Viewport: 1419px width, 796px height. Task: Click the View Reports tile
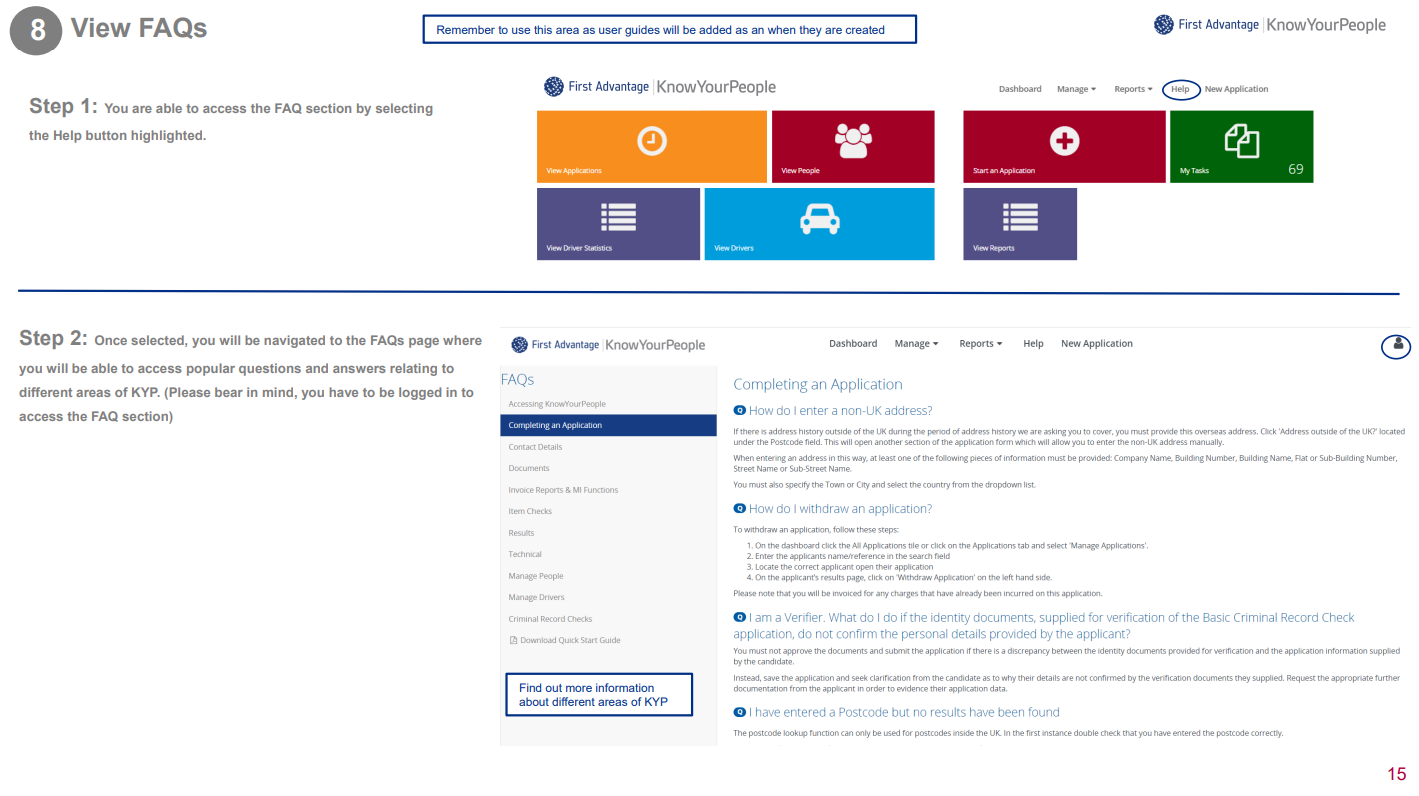point(1020,223)
